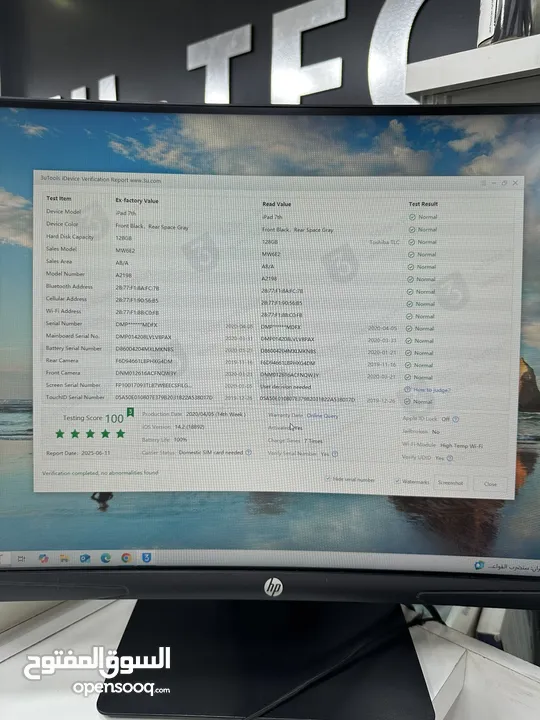The width and height of the screenshot is (540, 720).
Task: Click the Verification completed status message
Action: [100, 472]
